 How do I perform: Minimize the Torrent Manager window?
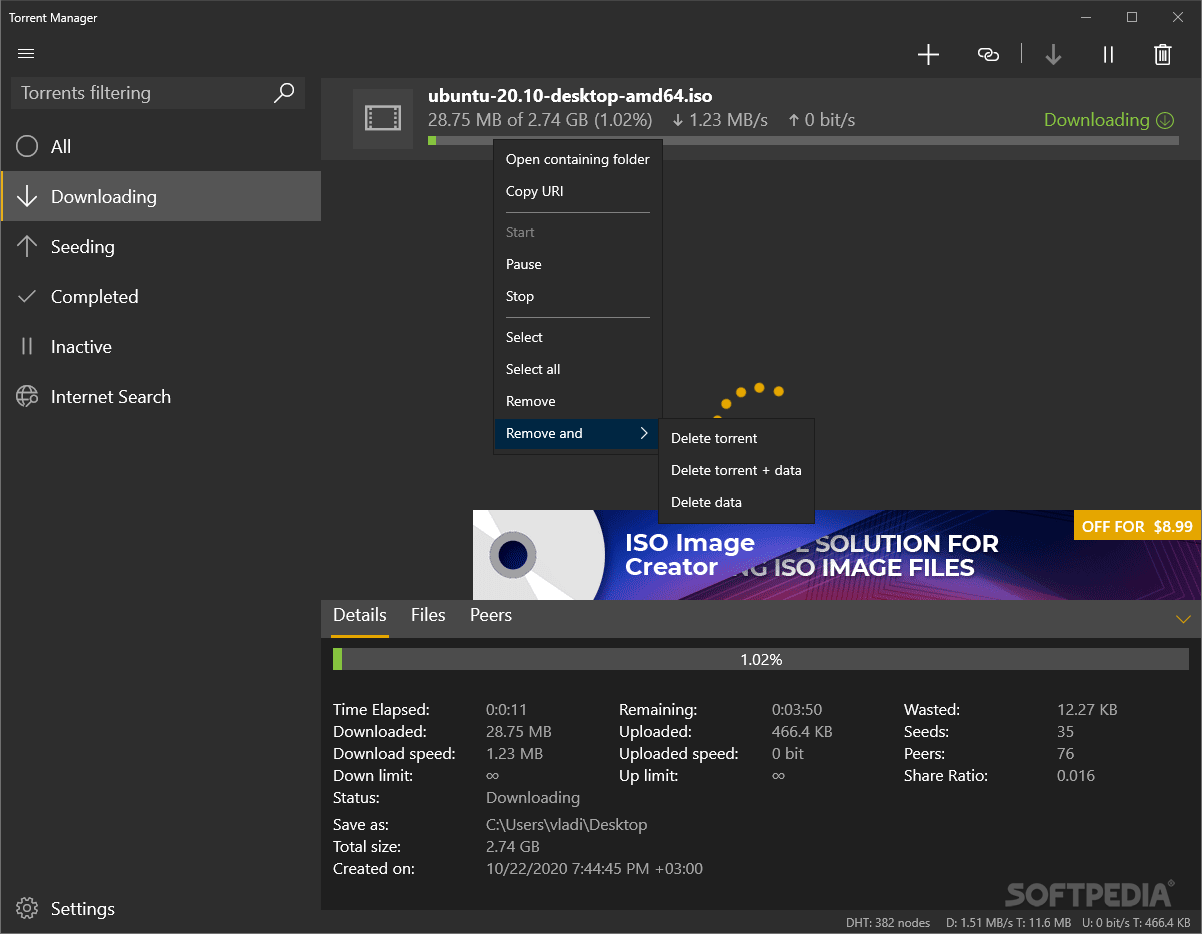point(1086,17)
